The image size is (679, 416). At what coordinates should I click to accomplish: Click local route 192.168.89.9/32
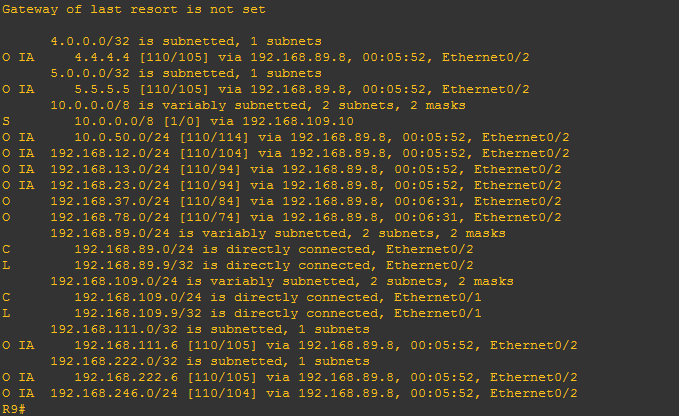[238, 265]
